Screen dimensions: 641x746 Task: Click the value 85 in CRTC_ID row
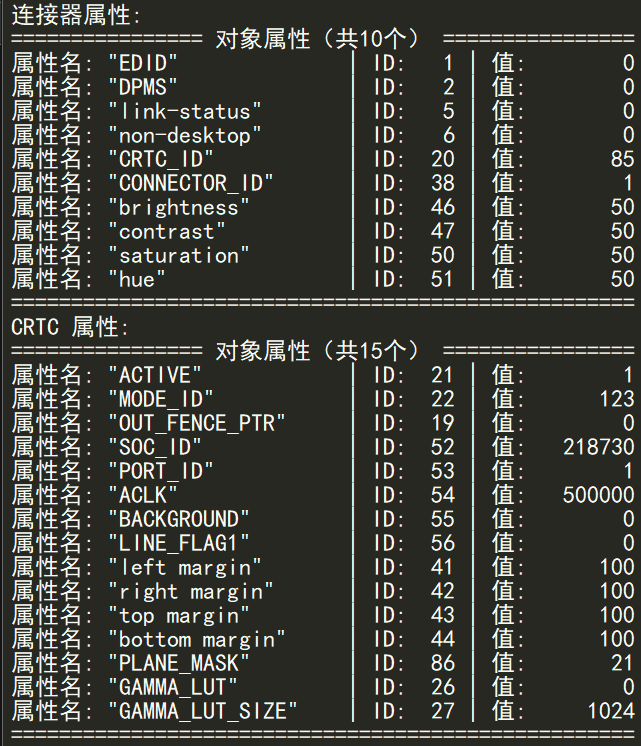coord(622,159)
